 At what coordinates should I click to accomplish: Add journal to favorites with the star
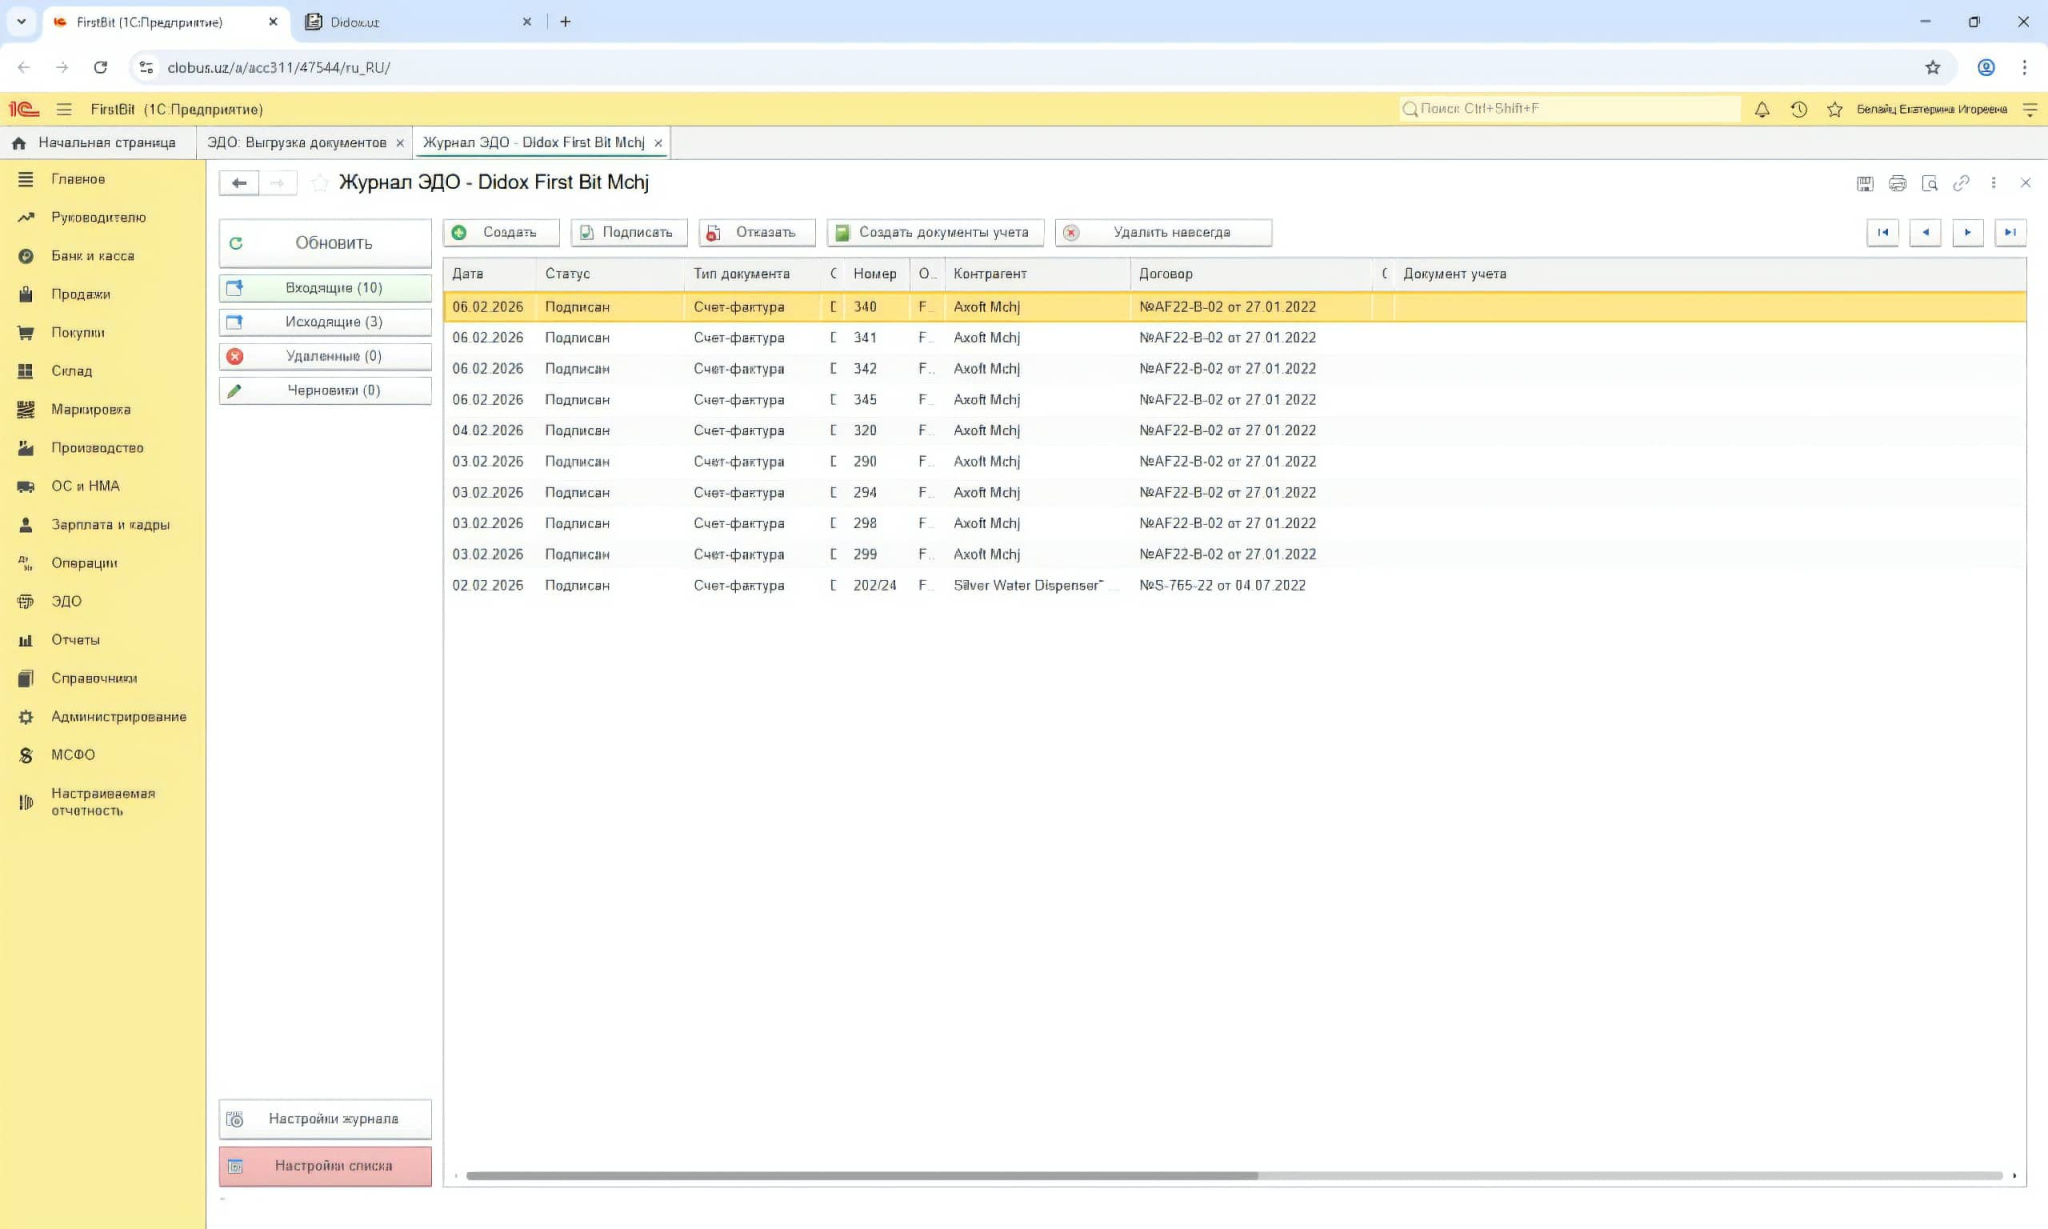pos(319,182)
